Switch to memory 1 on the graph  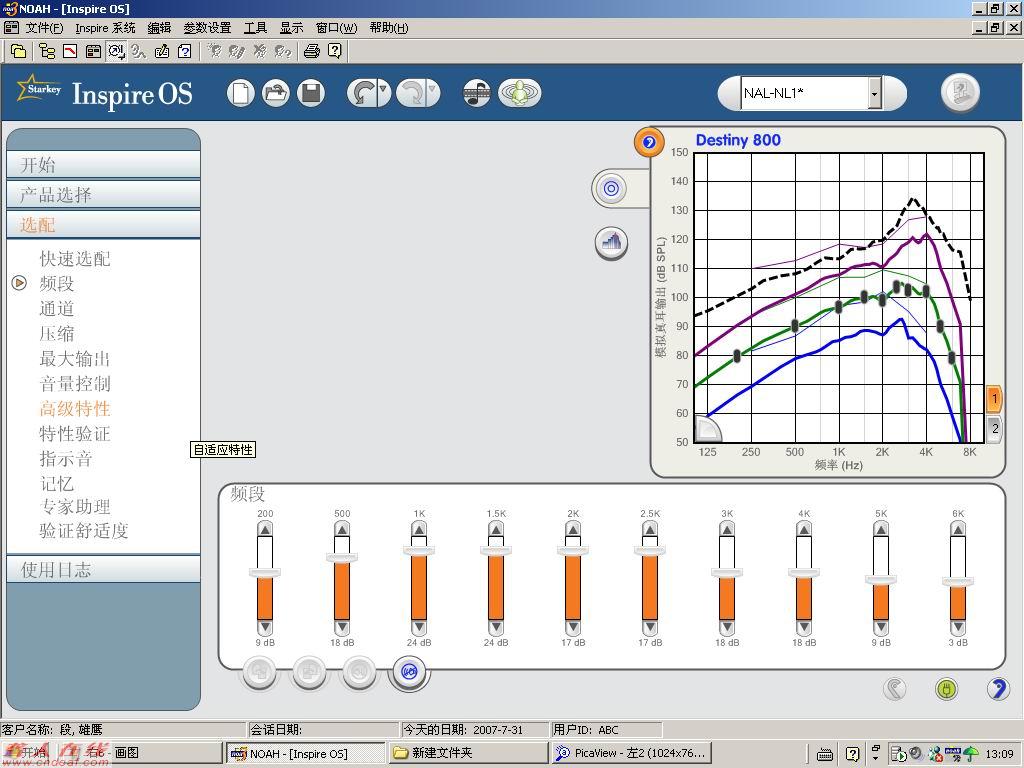tap(994, 398)
